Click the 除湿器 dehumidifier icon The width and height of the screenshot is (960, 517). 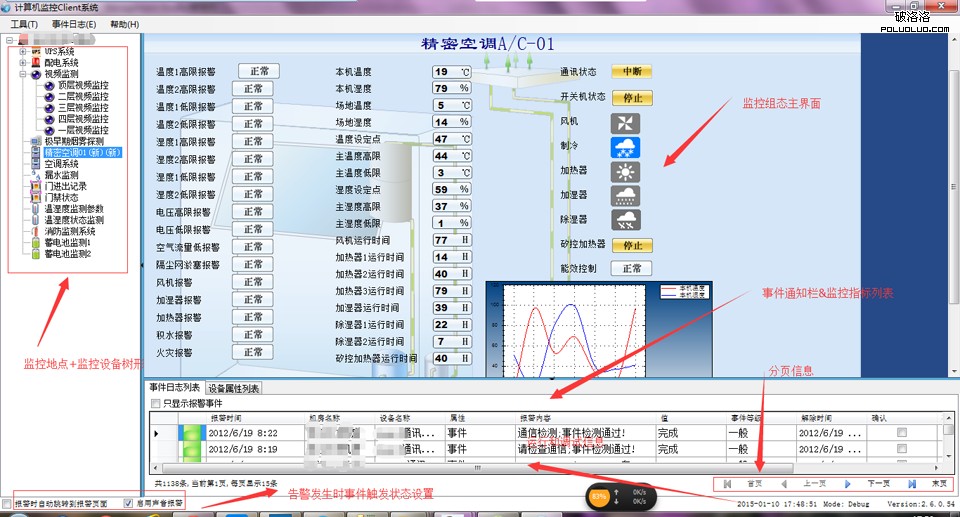(626, 220)
